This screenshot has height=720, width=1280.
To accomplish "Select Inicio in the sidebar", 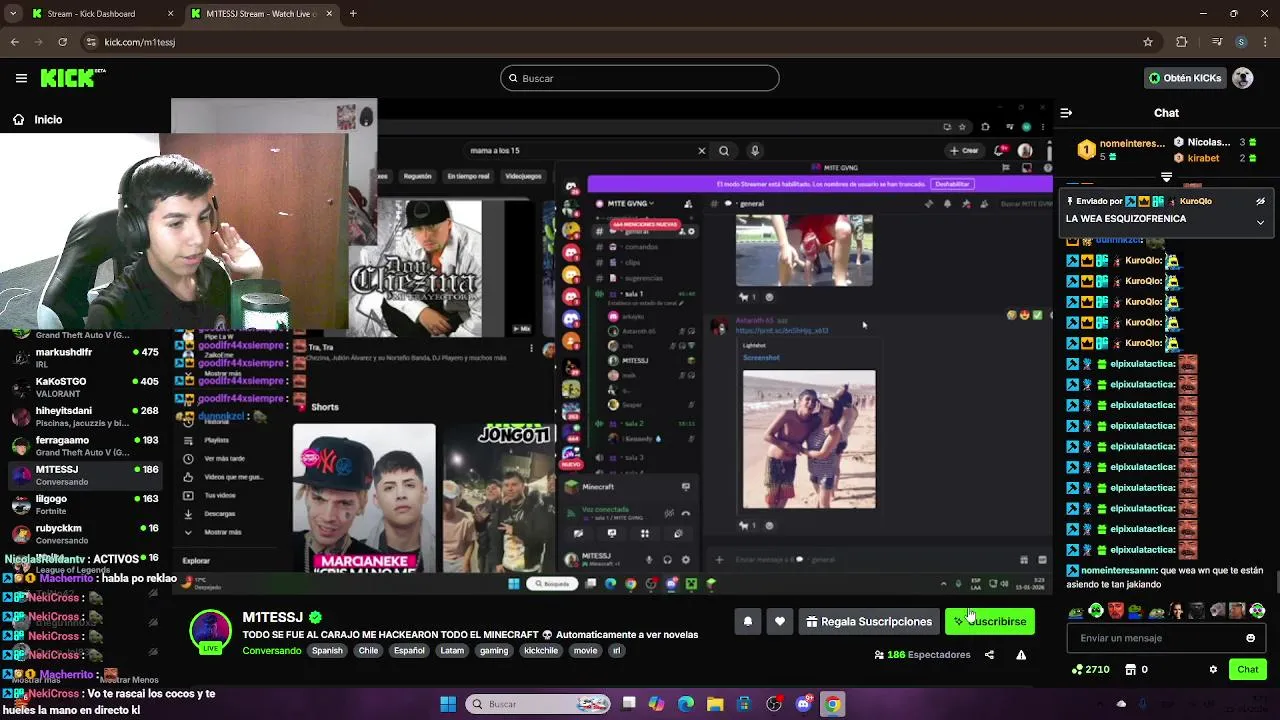I will [40, 119].
